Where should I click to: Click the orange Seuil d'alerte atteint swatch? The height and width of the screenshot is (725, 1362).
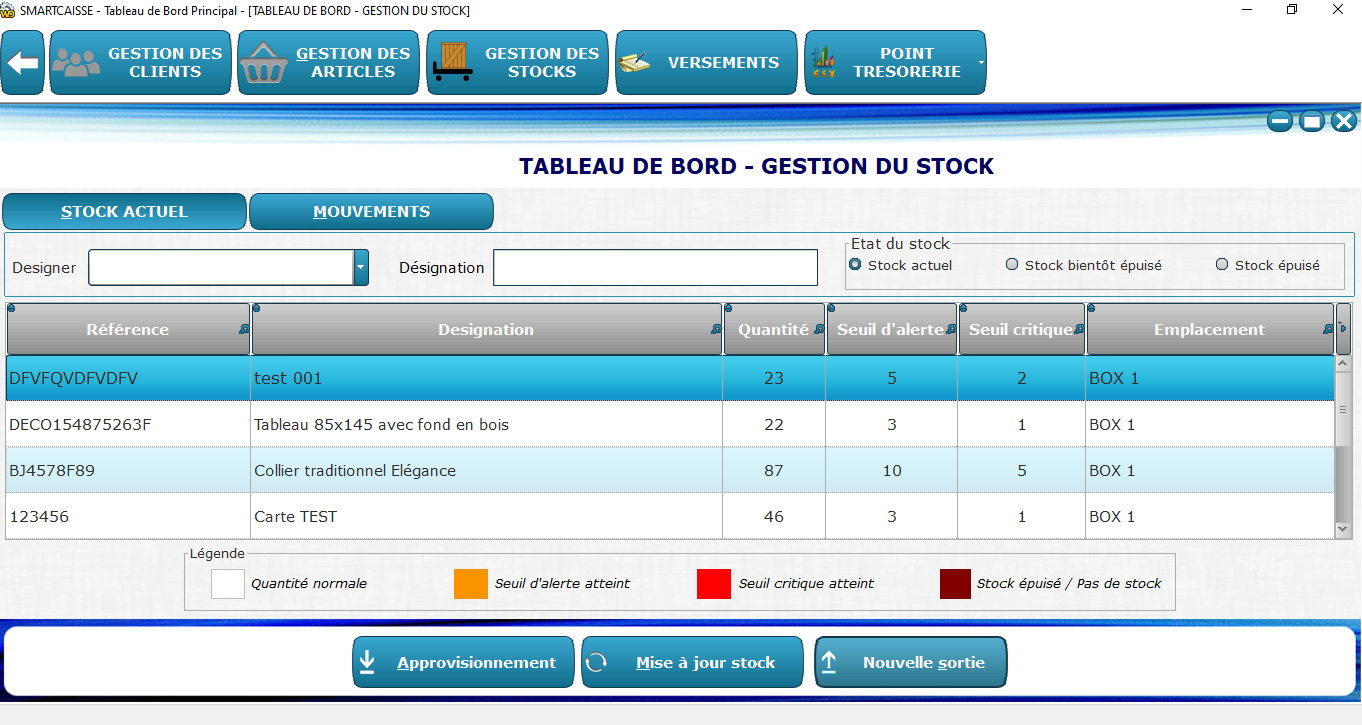pos(470,584)
